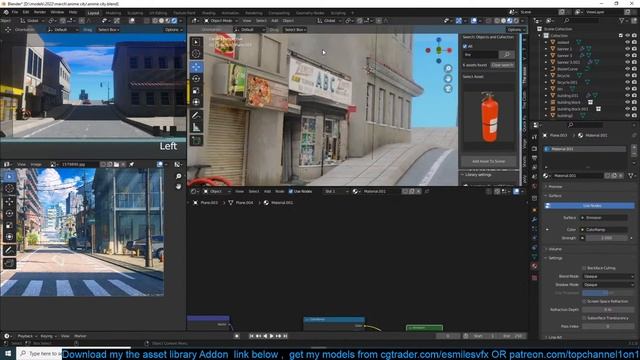Click the Add Asset To Scene button

(489, 161)
